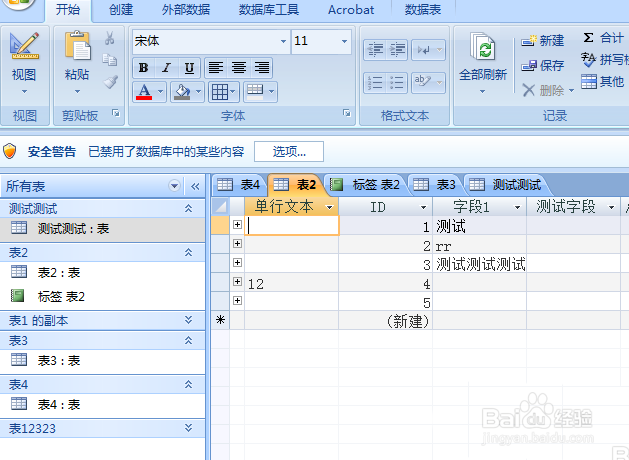Open gridlines dropdown arrow

pos(234,92)
